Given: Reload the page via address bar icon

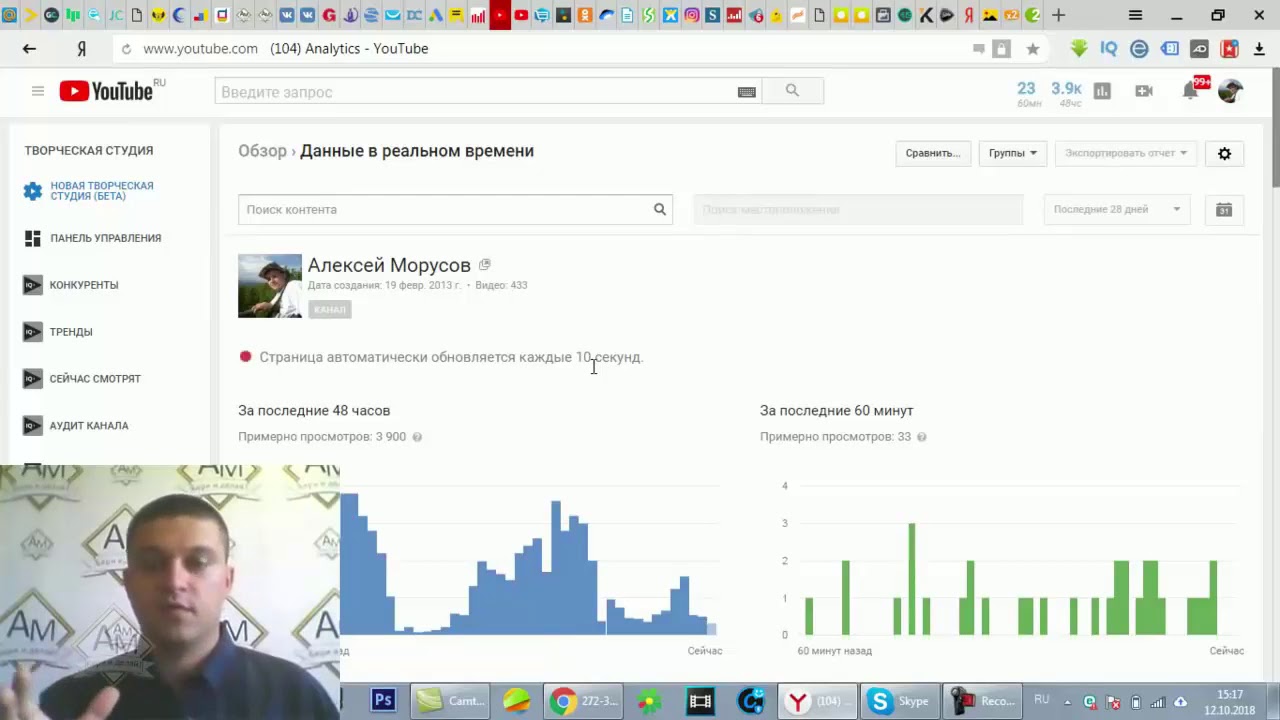Looking at the screenshot, I should 126,48.
